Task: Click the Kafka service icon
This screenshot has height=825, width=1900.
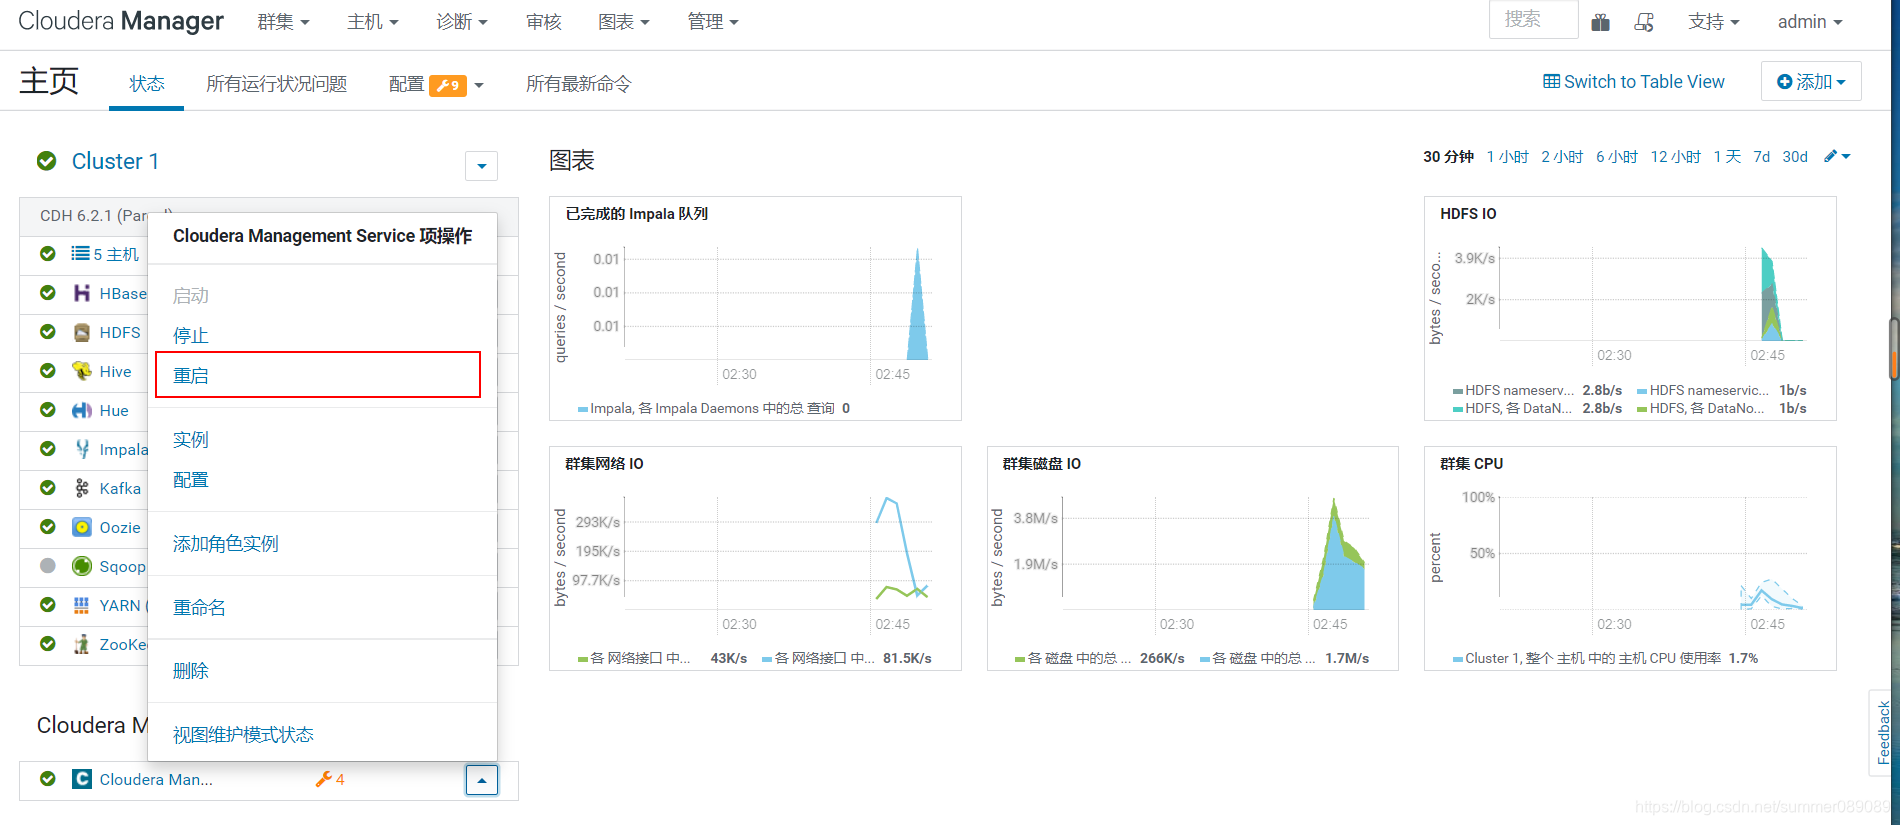Action: (x=82, y=488)
